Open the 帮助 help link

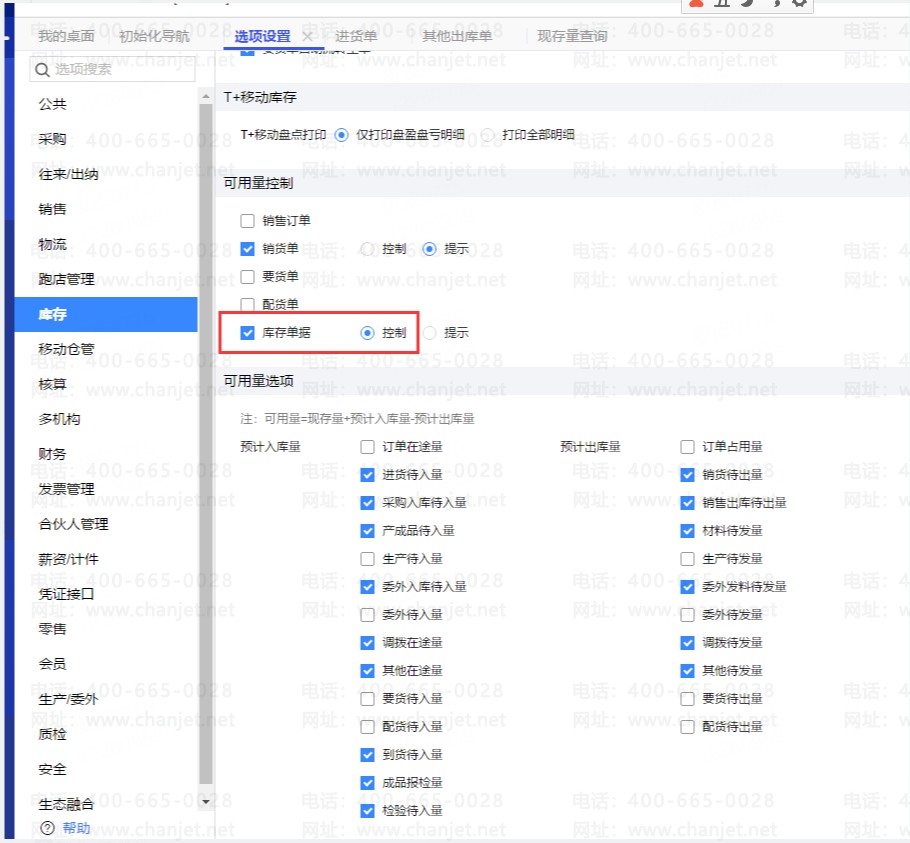76,828
